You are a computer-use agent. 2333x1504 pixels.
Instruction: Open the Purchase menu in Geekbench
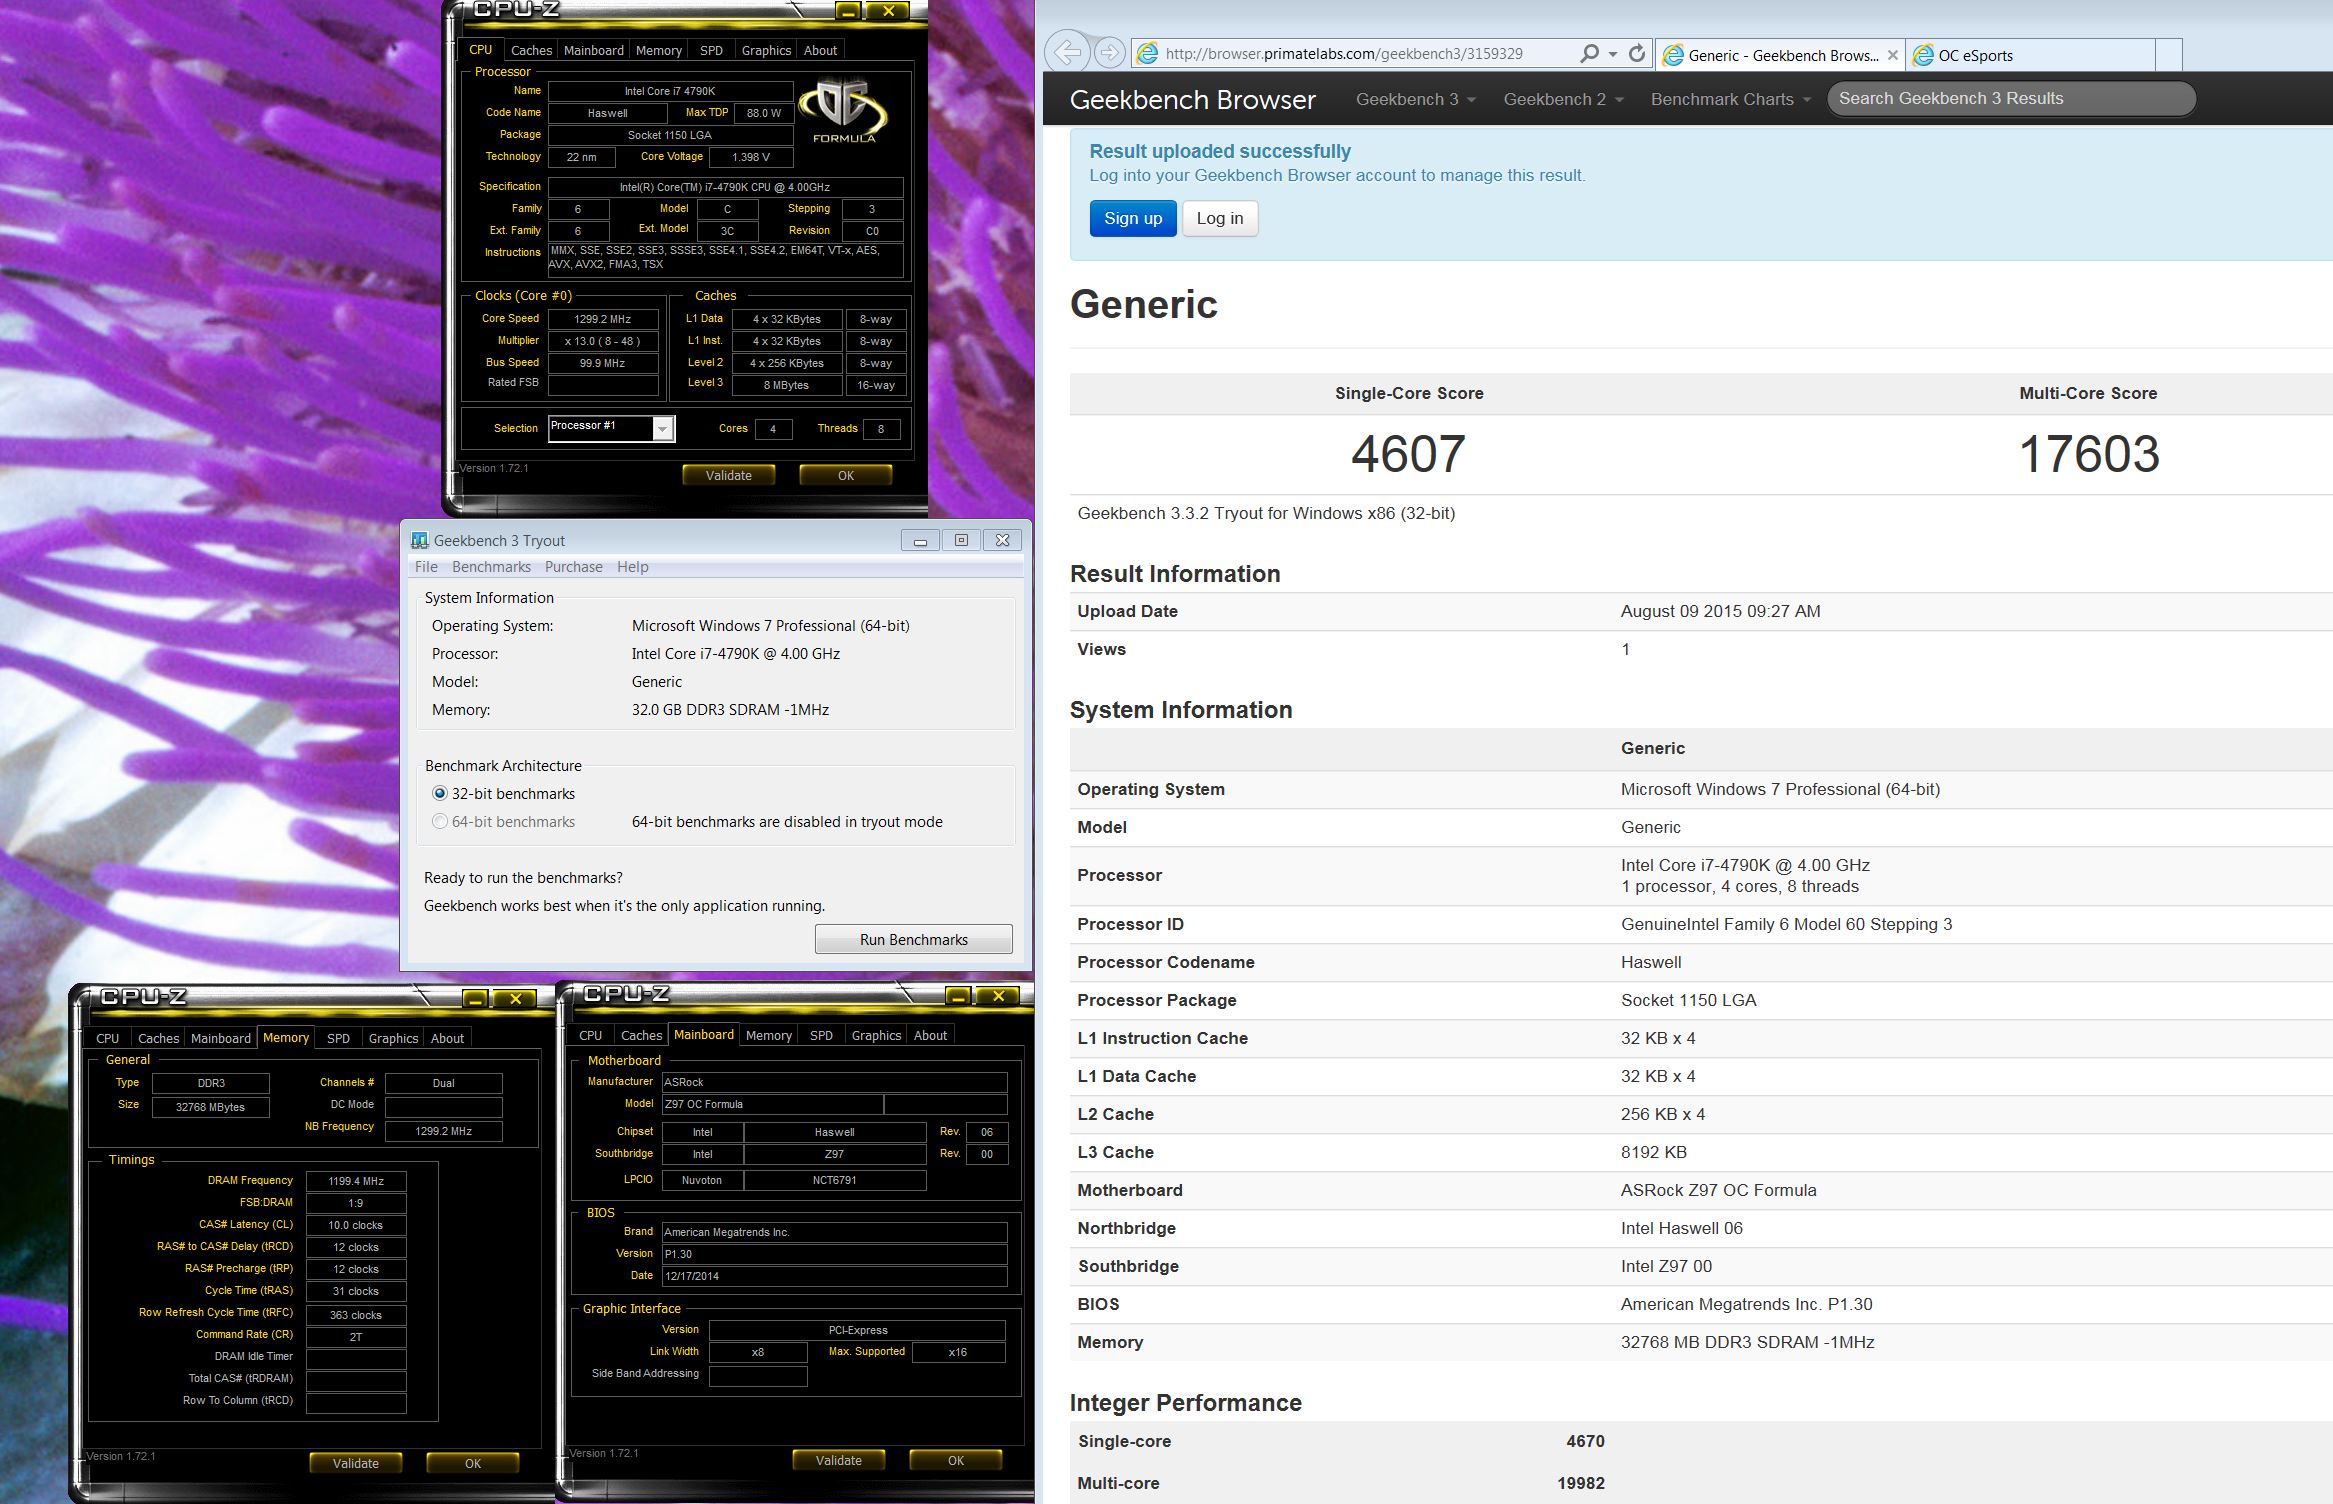click(573, 566)
